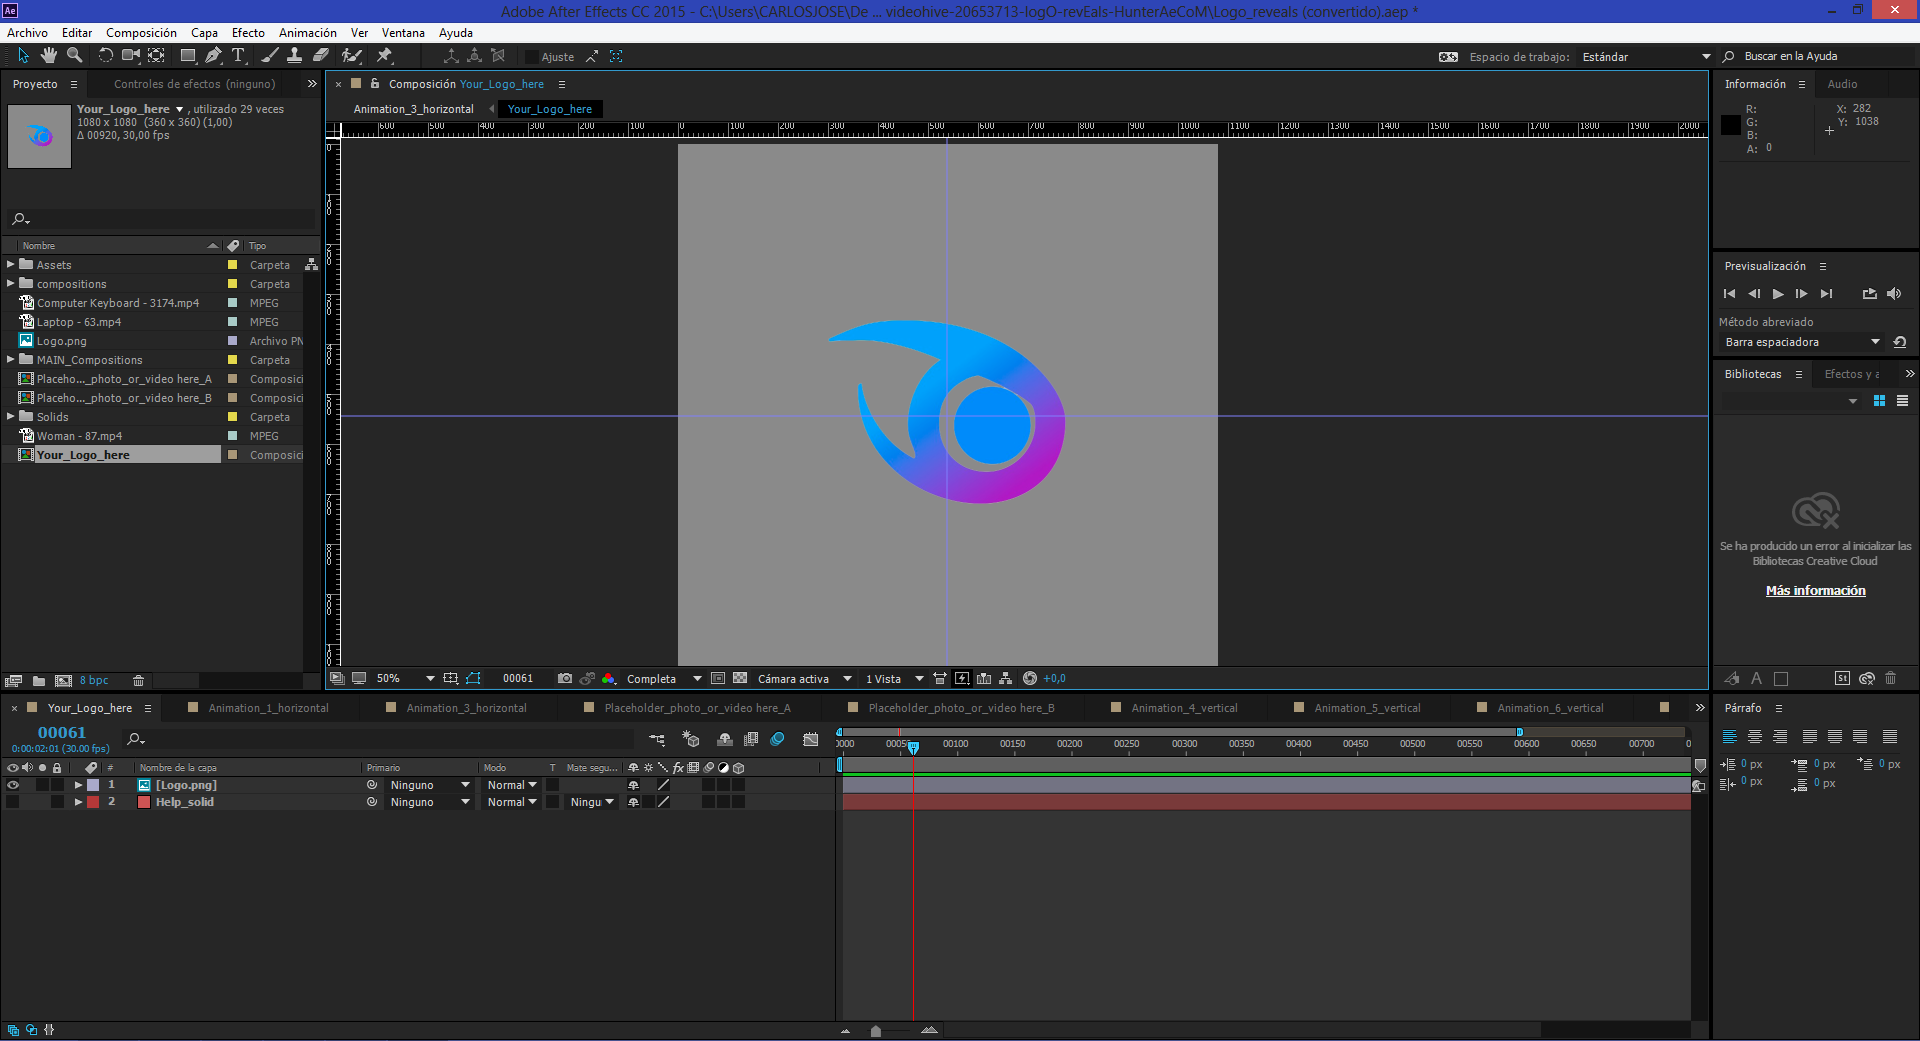Click the red label color of Help_solid layer

click(93, 802)
